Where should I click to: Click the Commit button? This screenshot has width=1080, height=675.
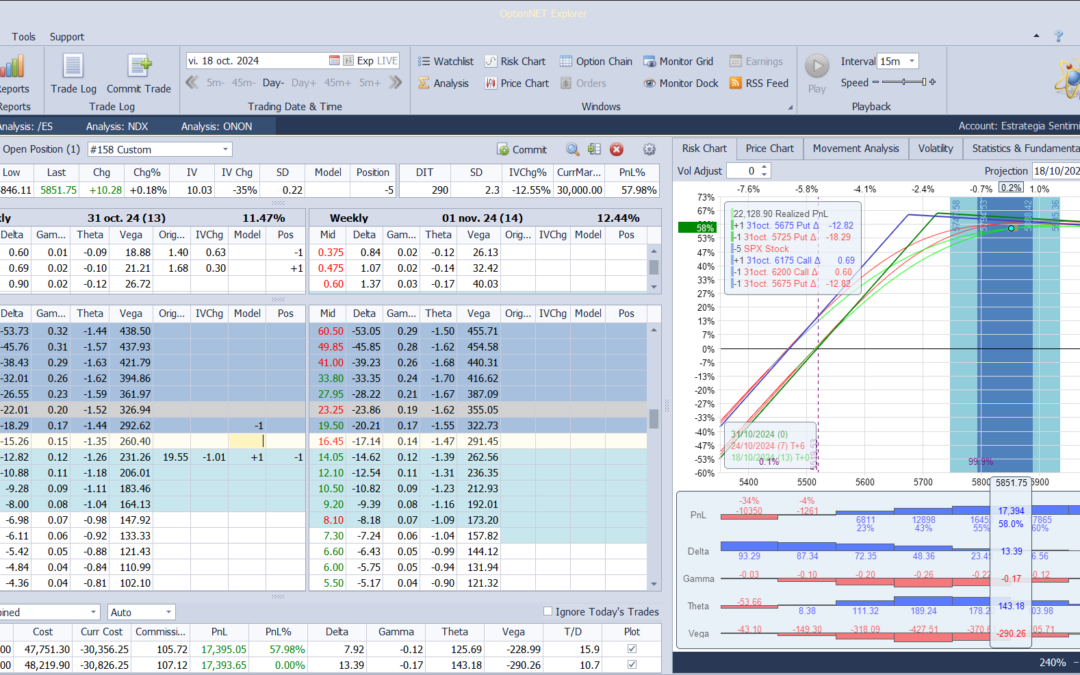tap(522, 149)
